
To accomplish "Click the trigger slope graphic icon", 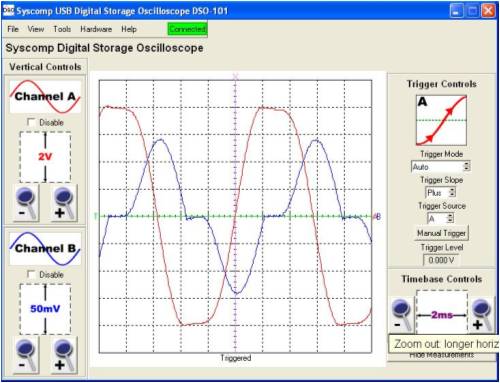I will (x=441, y=120).
